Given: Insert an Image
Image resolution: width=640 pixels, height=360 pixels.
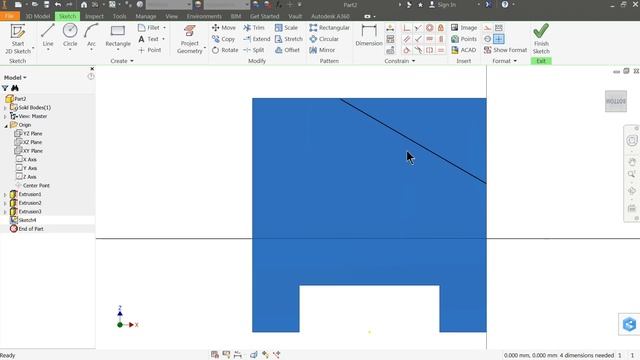Looking at the screenshot, I should pyautogui.click(x=464, y=27).
